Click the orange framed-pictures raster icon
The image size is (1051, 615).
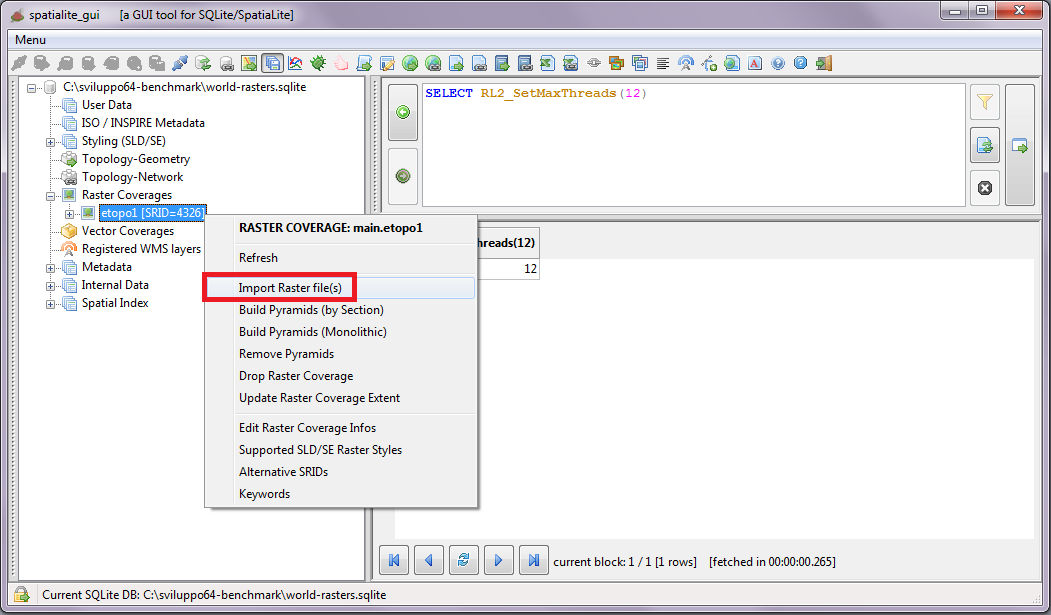click(616, 63)
